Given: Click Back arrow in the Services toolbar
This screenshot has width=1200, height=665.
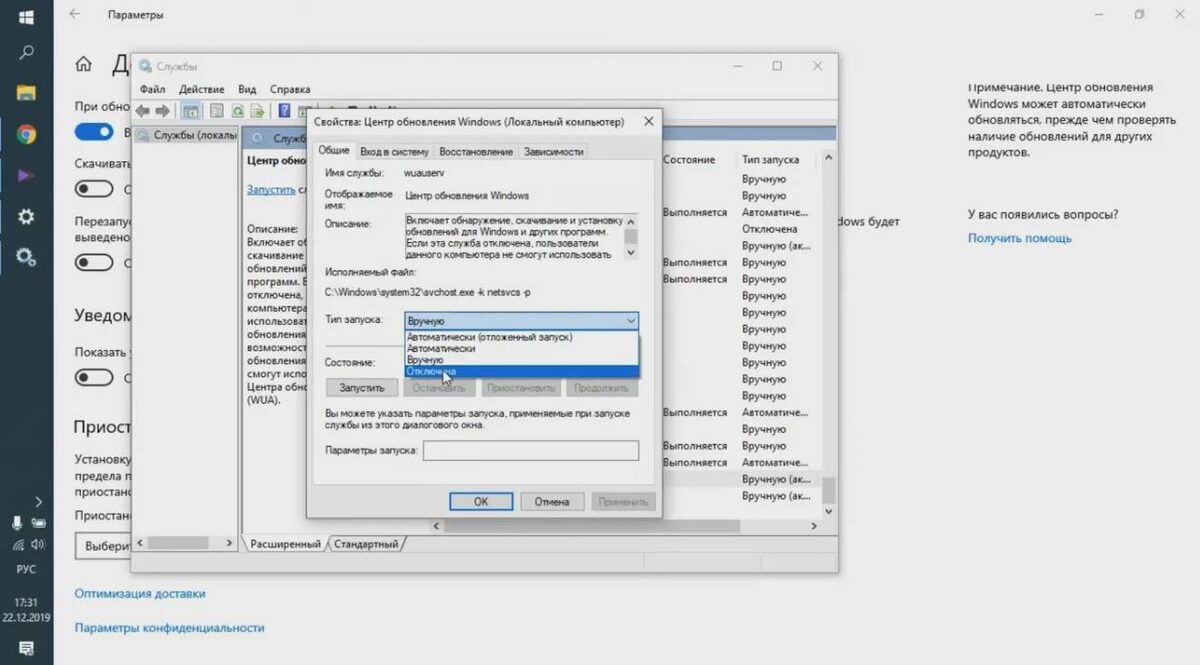Looking at the screenshot, I should coord(143,111).
